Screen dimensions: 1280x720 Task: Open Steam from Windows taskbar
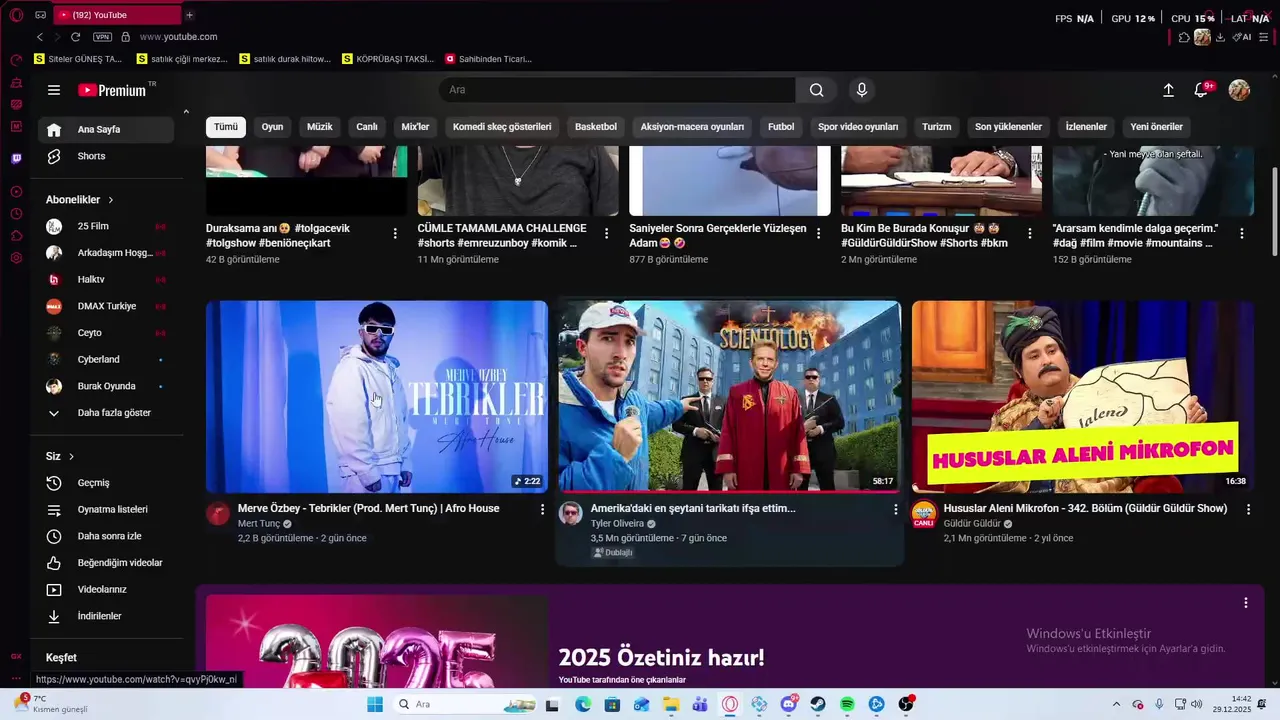click(x=818, y=705)
